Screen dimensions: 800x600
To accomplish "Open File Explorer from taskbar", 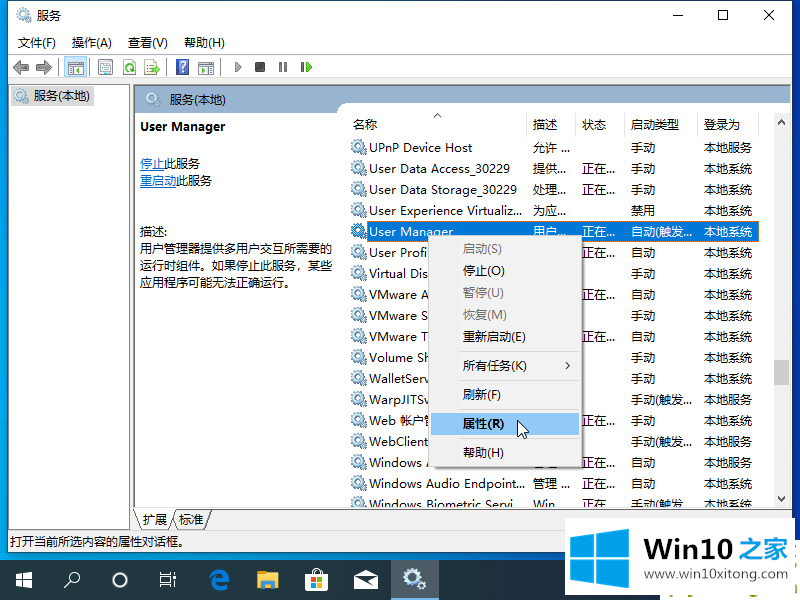I will 267,580.
